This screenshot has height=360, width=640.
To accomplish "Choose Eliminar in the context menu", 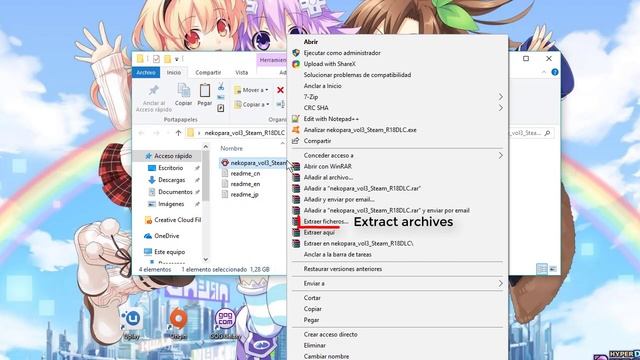I will 314,345.
